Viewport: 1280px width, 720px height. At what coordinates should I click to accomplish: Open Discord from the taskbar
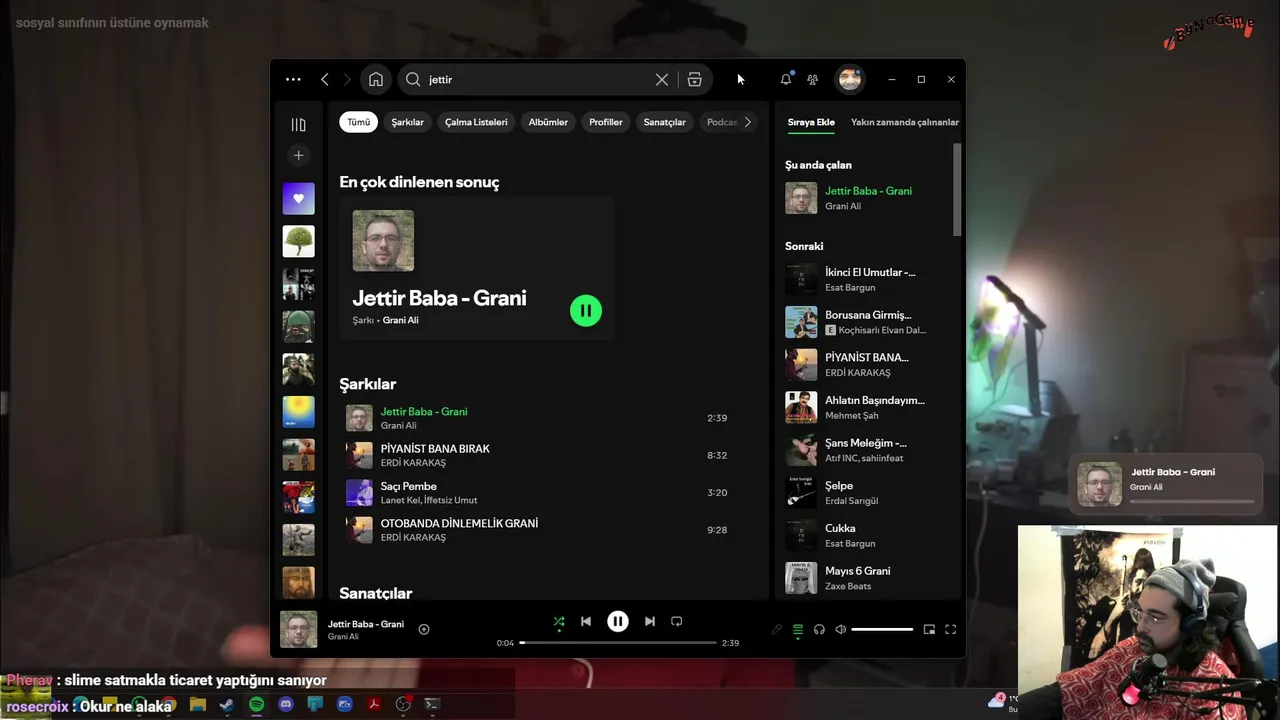coord(286,704)
